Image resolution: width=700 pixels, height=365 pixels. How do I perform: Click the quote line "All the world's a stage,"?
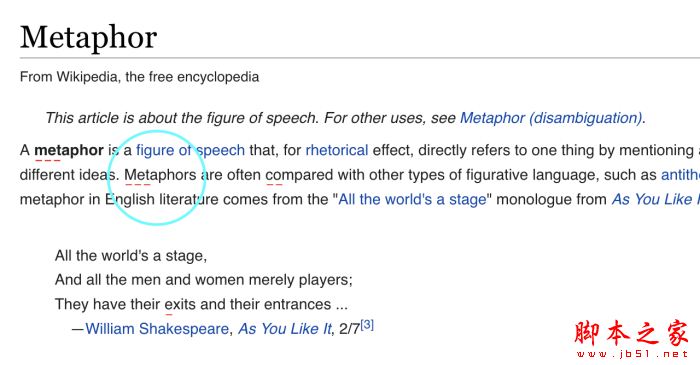131,256
